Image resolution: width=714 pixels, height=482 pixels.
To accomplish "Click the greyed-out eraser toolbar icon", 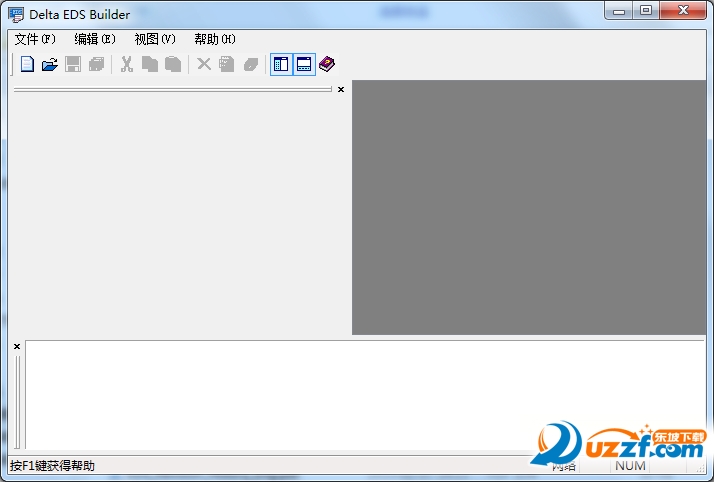I will tap(251, 64).
